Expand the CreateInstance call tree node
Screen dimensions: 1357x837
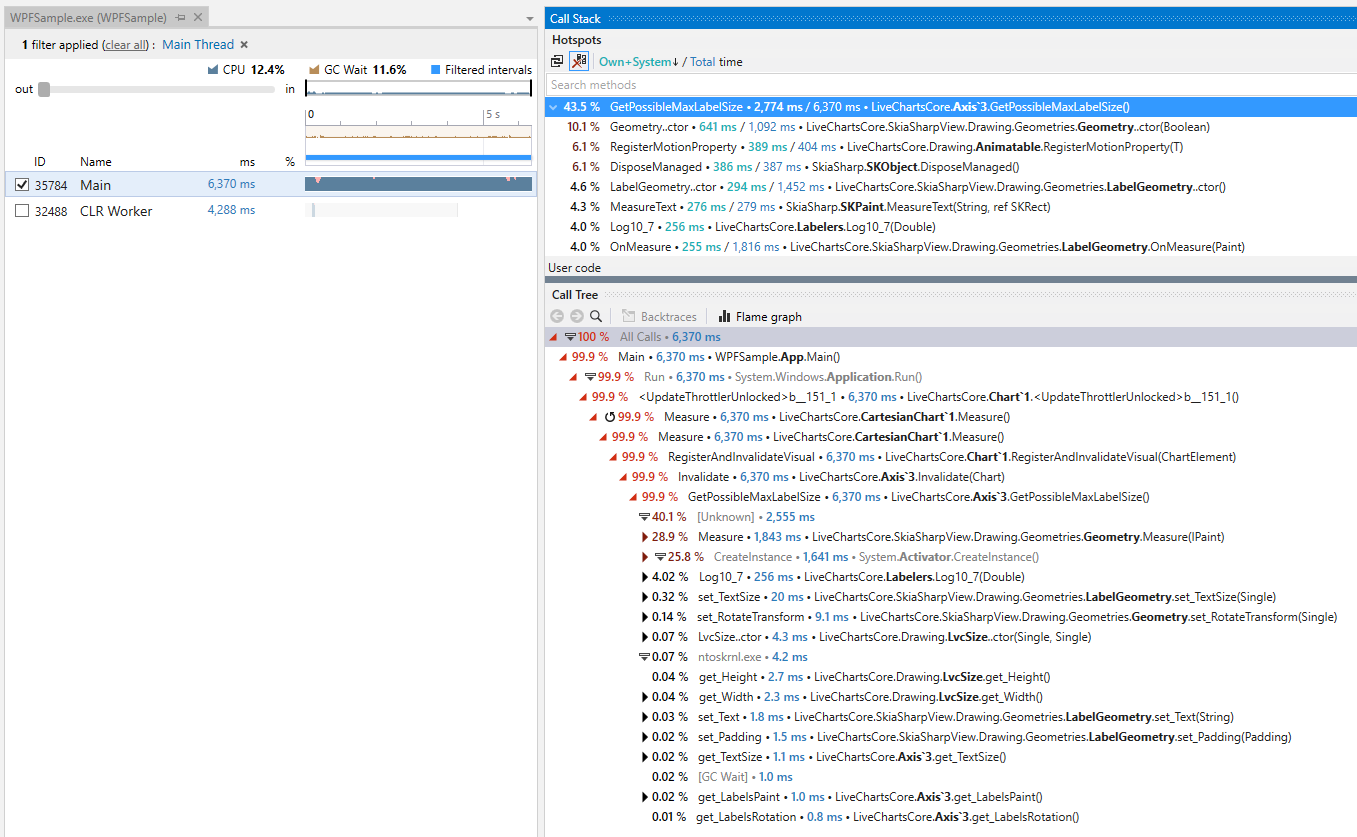[x=644, y=557]
